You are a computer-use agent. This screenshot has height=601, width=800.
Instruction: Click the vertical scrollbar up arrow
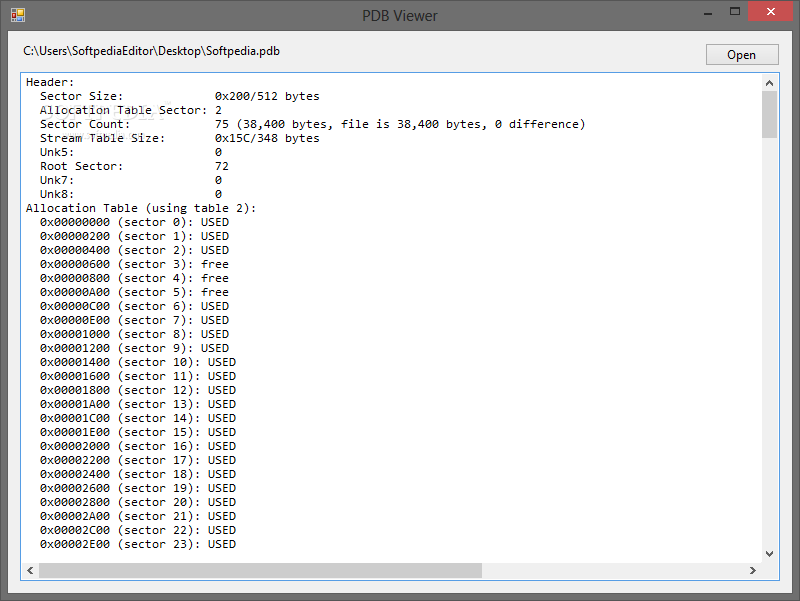pyautogui.click(x=769, y=83)
